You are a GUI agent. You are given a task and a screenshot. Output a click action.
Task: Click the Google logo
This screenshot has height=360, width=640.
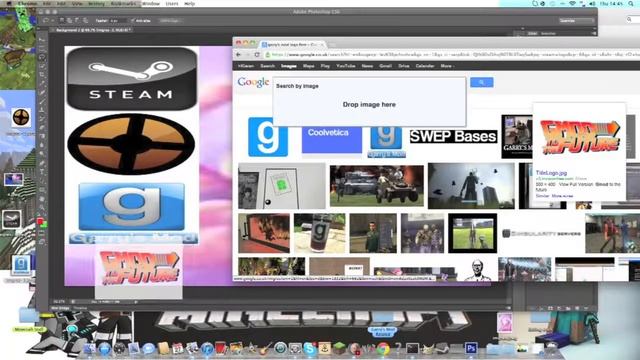click(x=253, y=82)
